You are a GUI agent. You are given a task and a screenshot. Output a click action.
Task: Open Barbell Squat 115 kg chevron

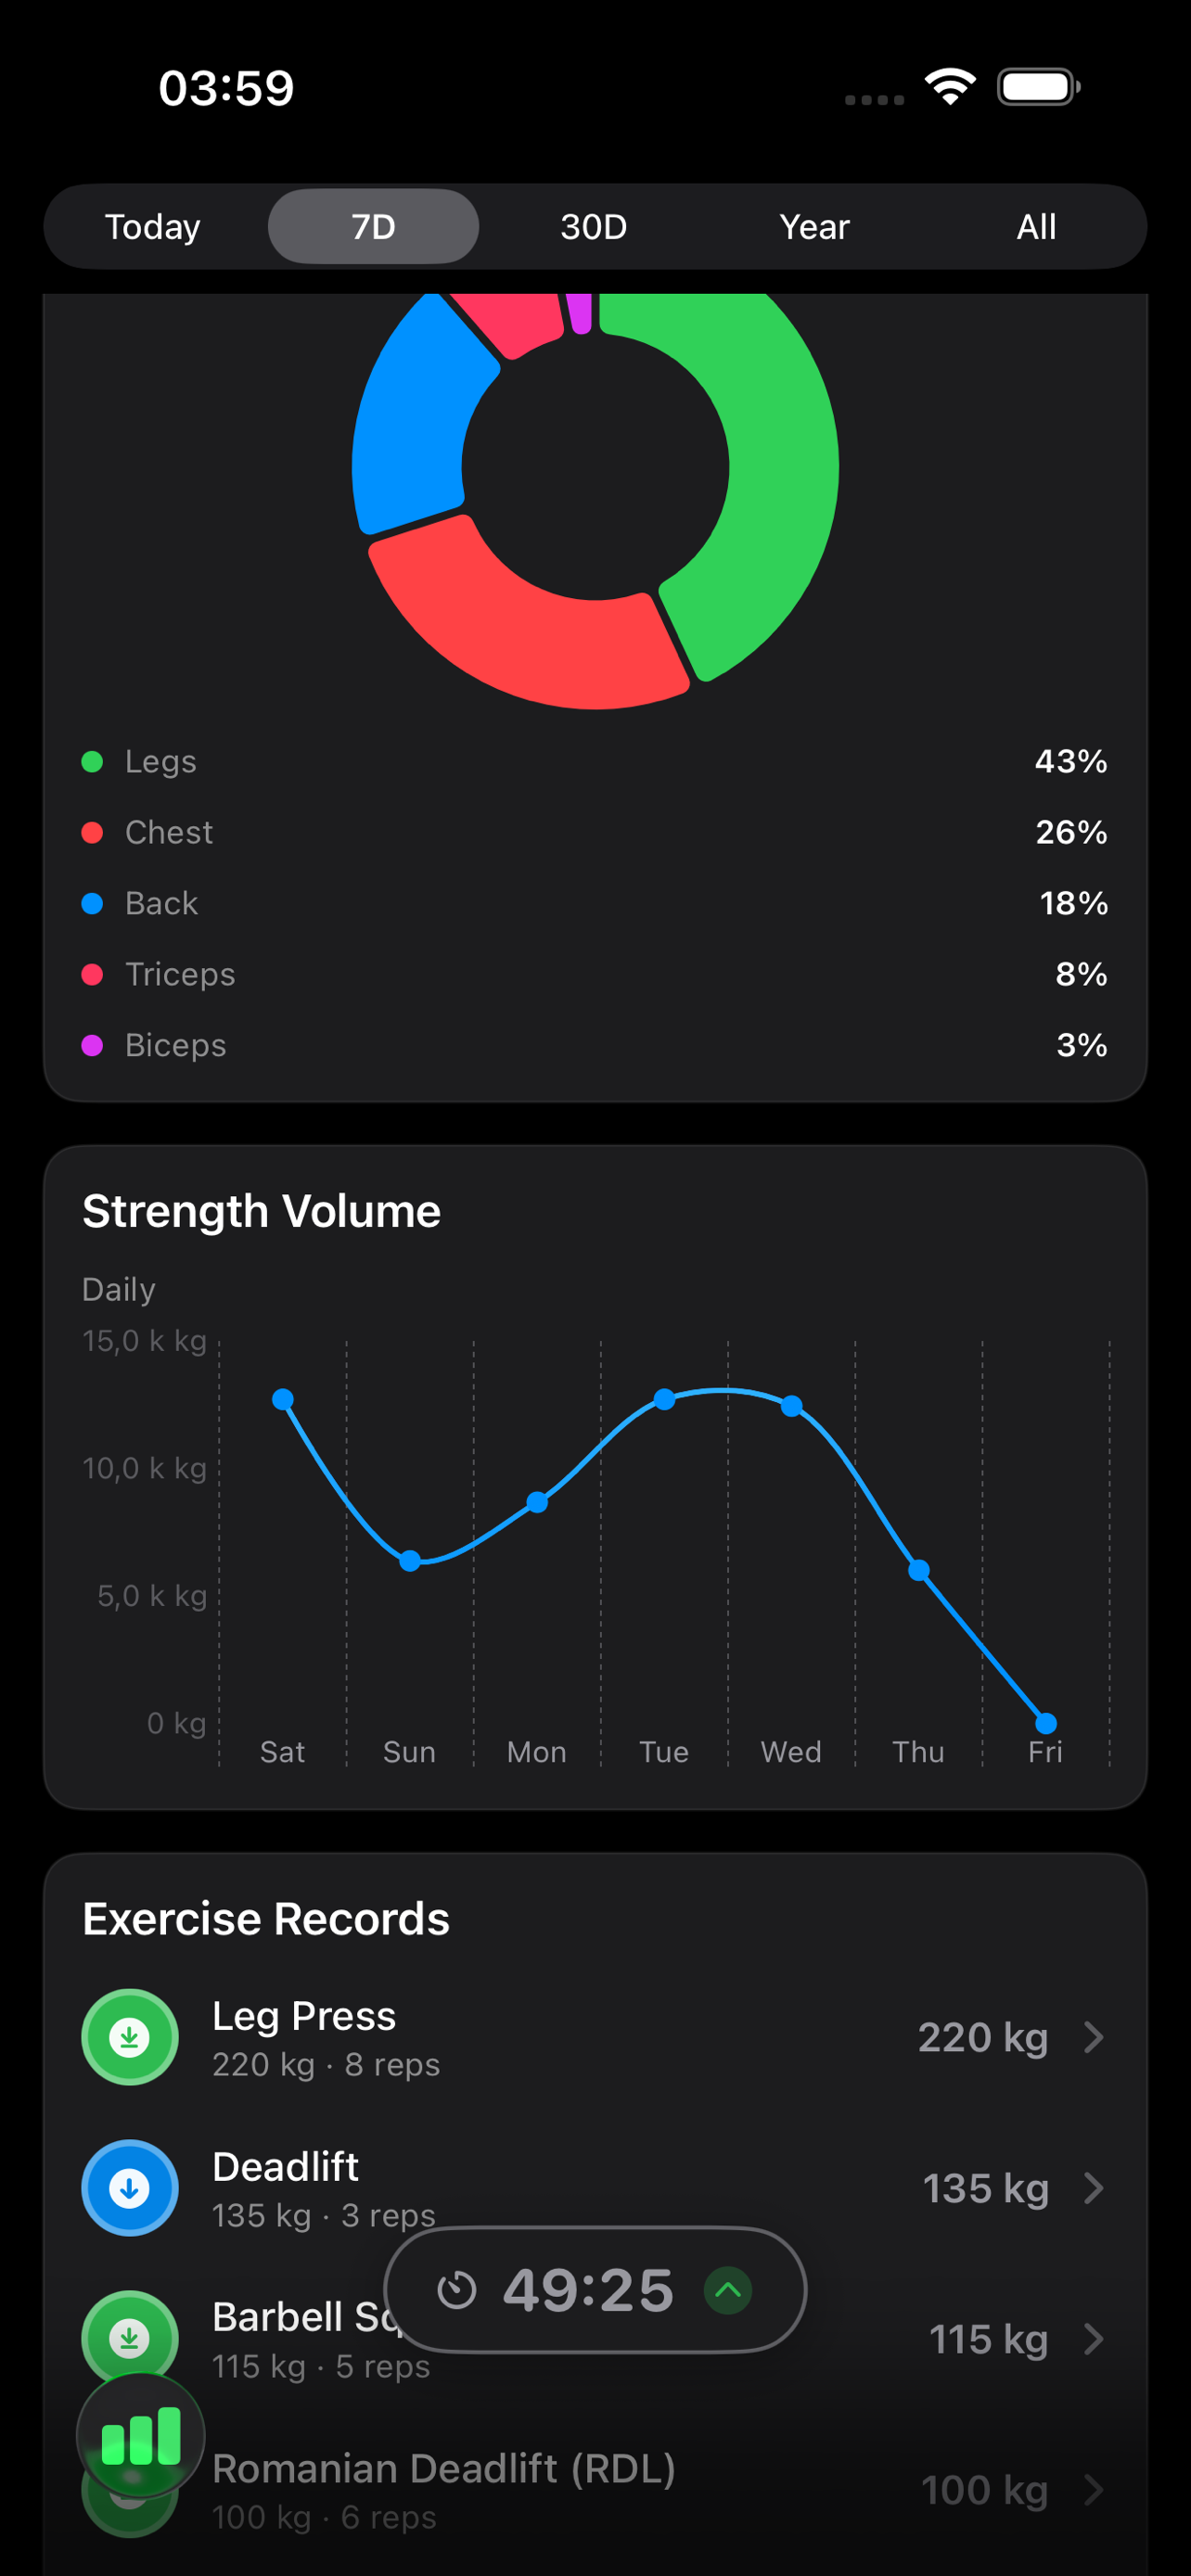point(1094,2338)
